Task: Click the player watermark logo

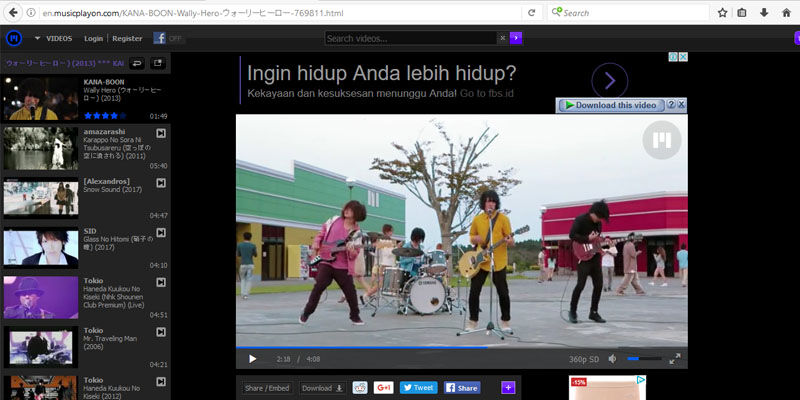Action: 662,140
